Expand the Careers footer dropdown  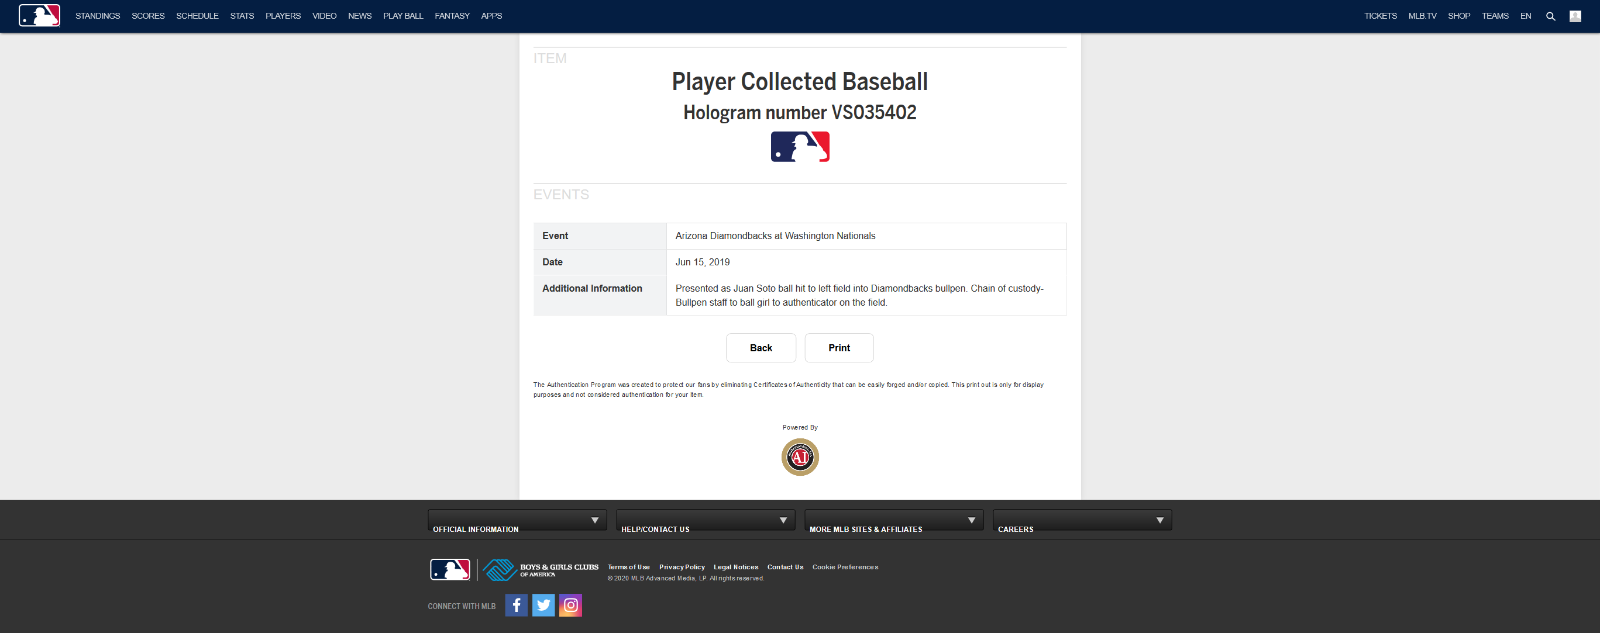click(x=1081, y=521)
